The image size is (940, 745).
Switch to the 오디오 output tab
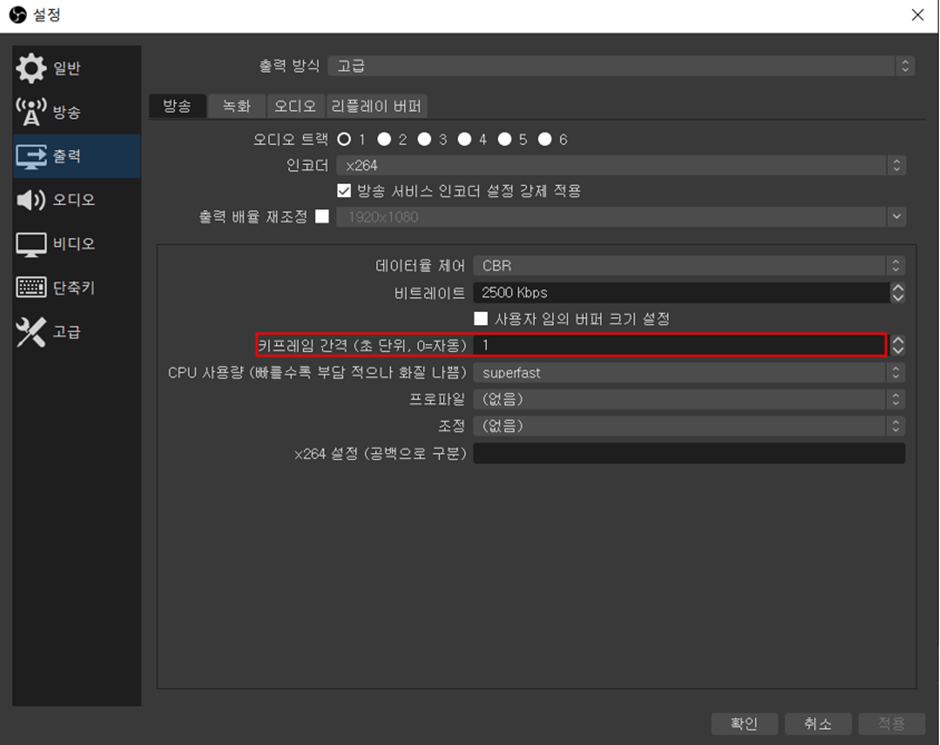coord(295,106)
